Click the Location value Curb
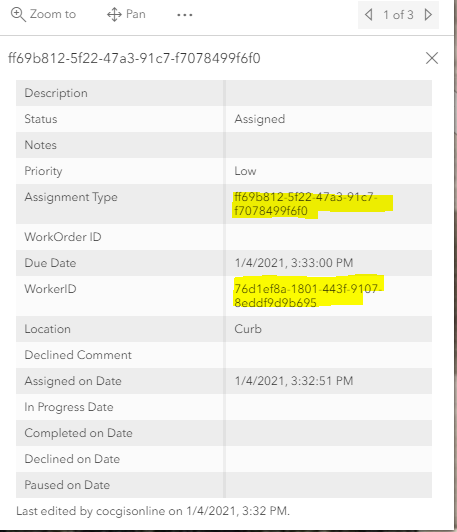 coord(248,329)
